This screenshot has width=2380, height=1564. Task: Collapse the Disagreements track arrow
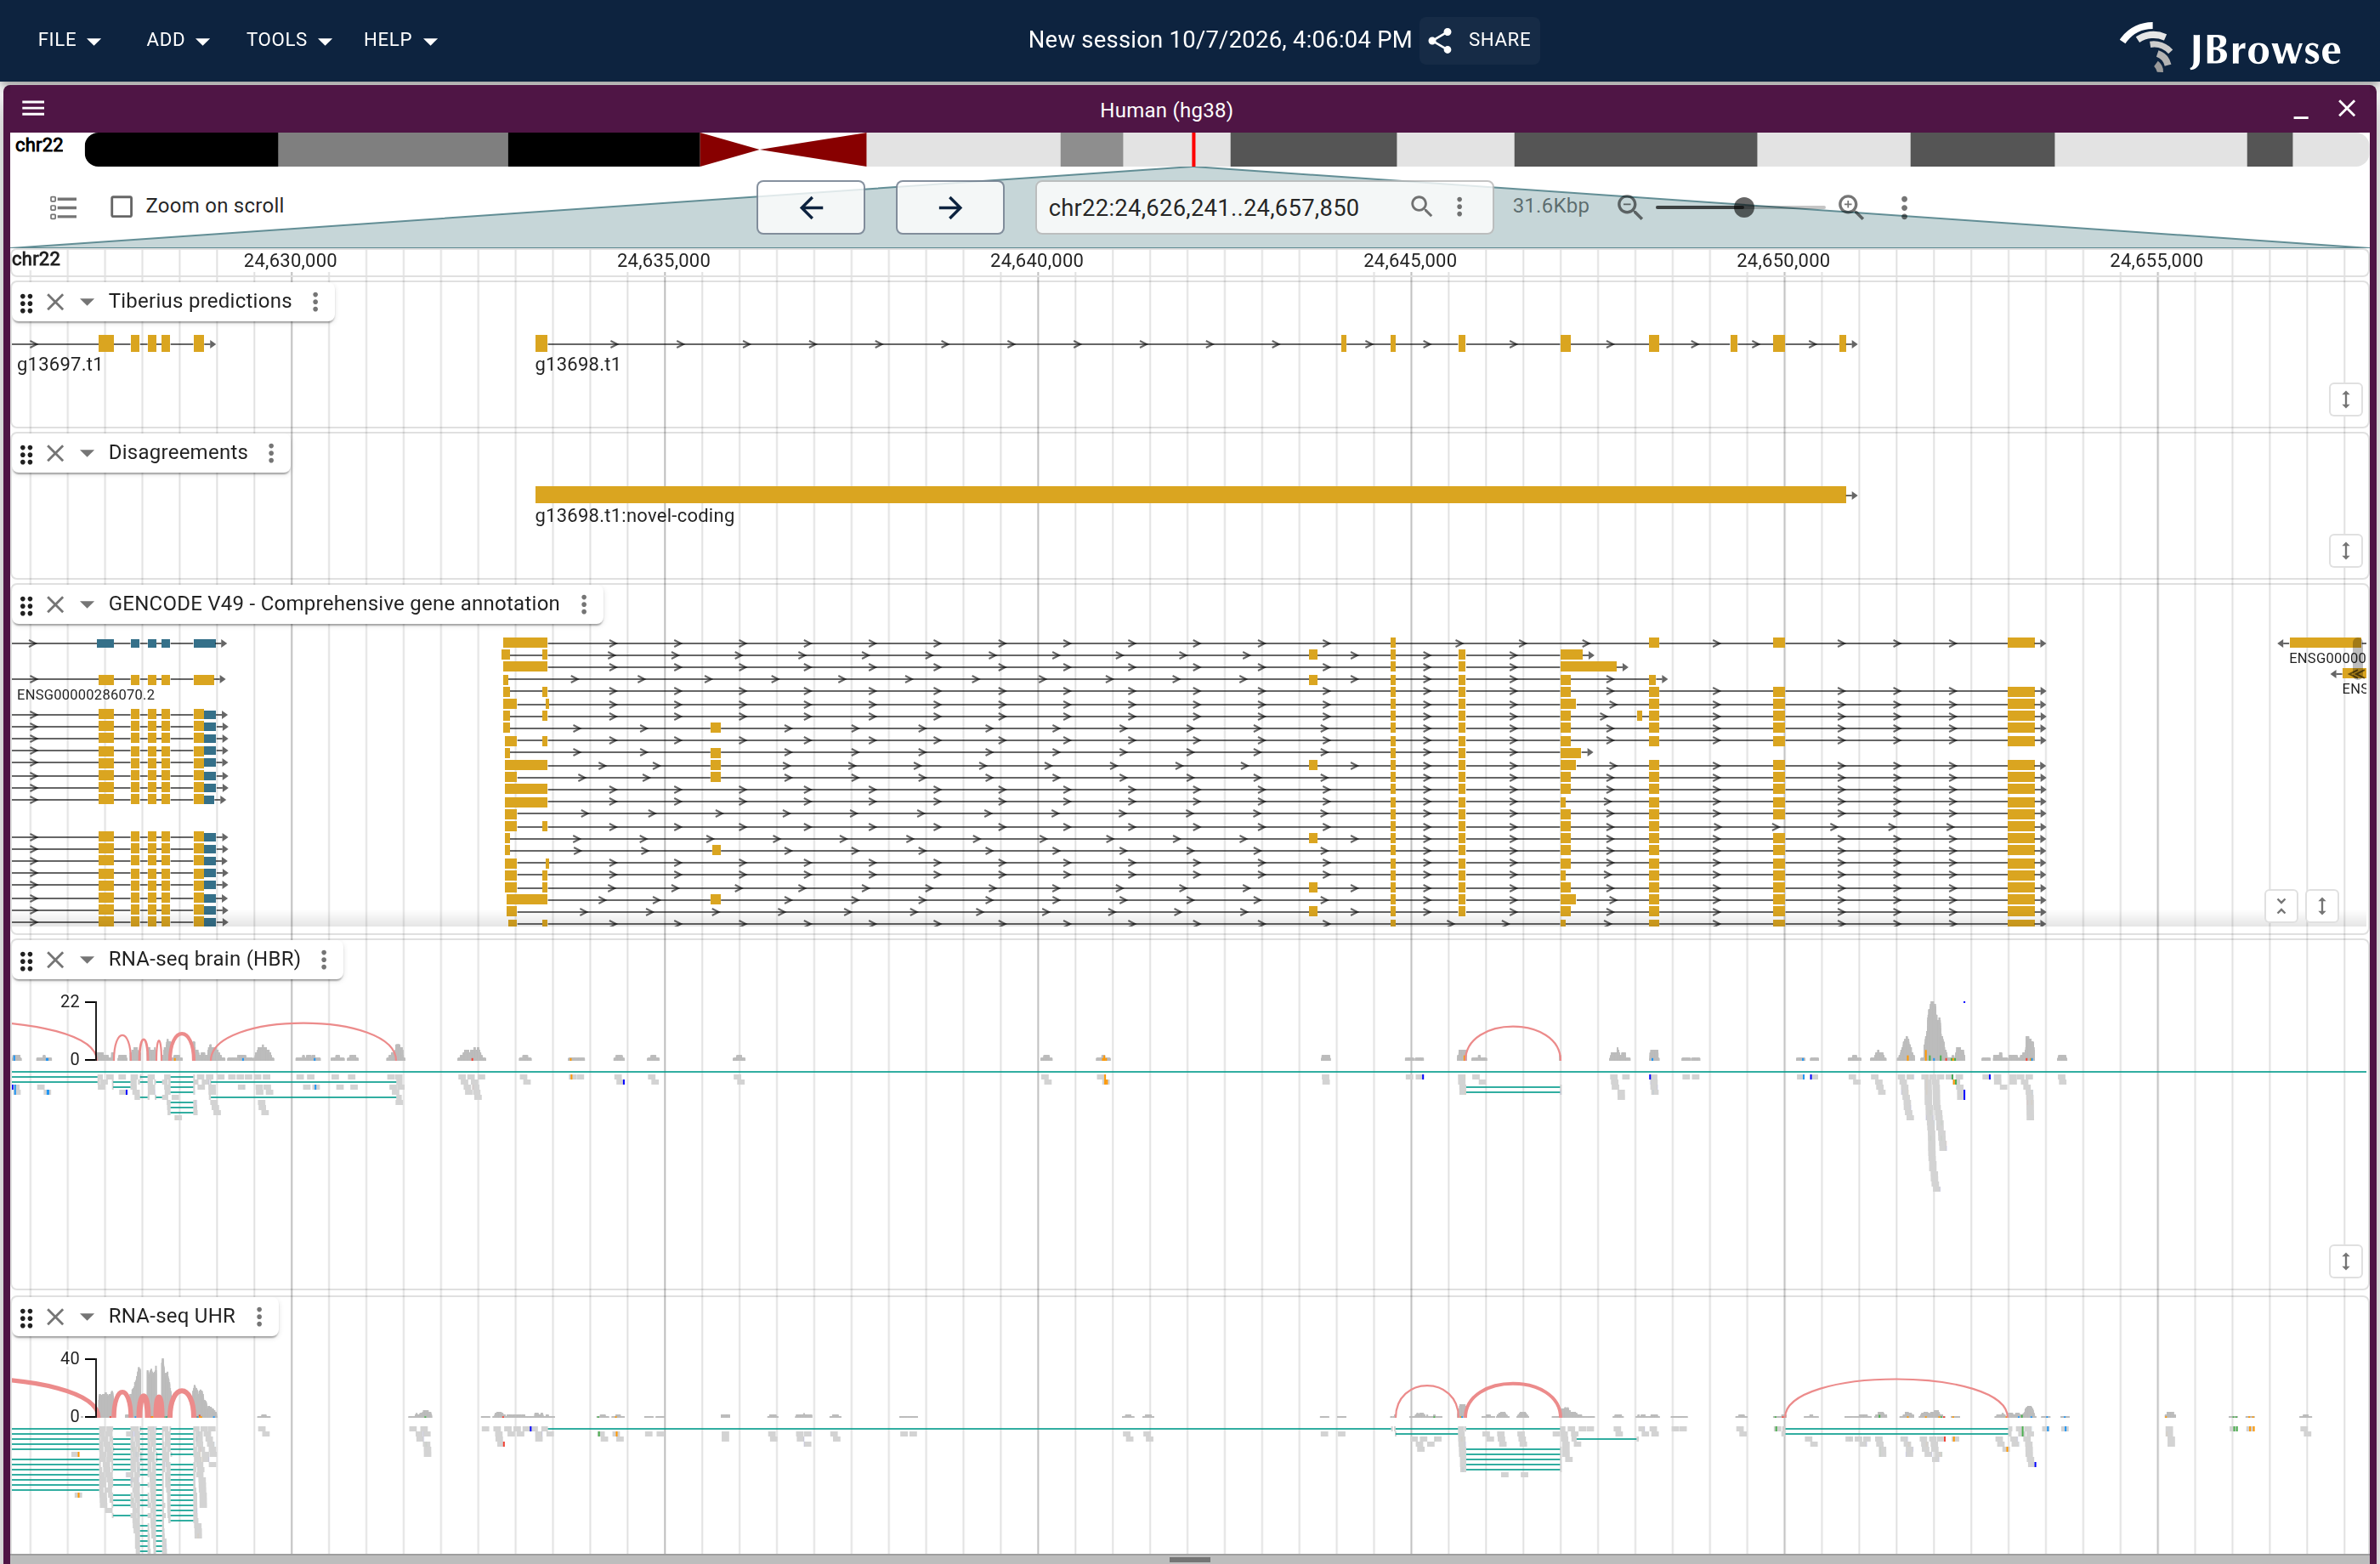[x=87, y=453]
